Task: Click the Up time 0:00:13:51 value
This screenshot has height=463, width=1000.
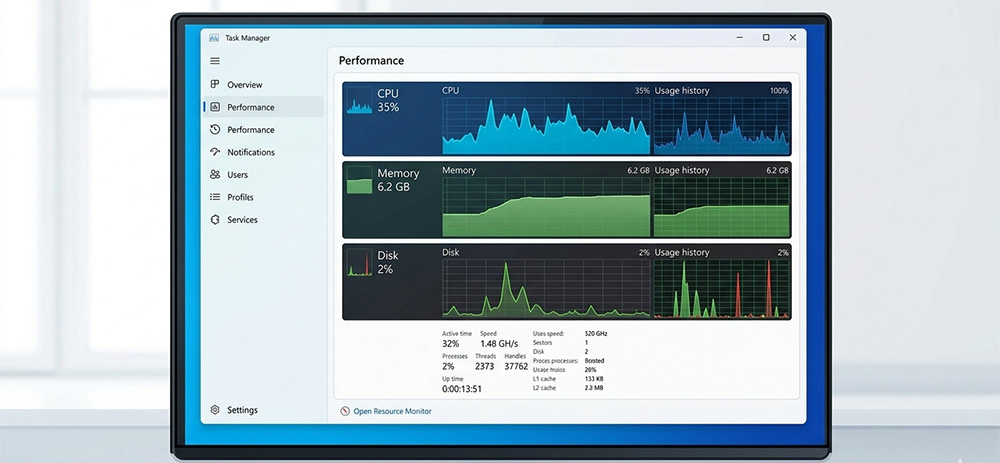Action: (462, 389)
